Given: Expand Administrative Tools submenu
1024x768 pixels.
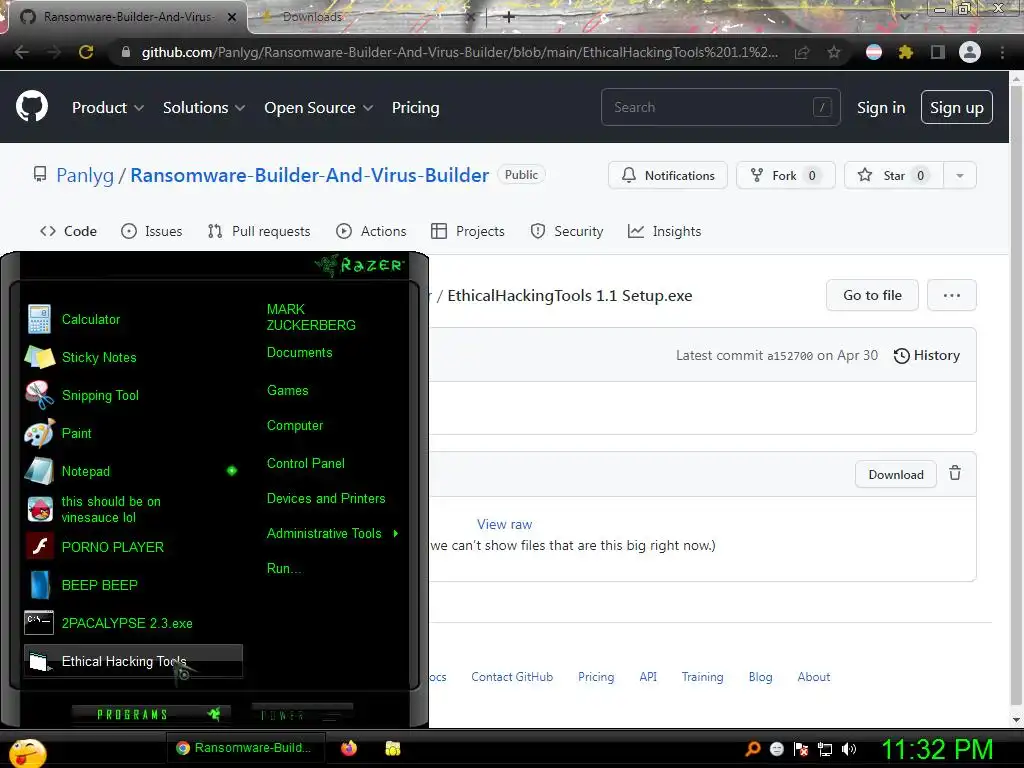Looking at the screenshot, I should pyautogui.click(x=332, y=534).
